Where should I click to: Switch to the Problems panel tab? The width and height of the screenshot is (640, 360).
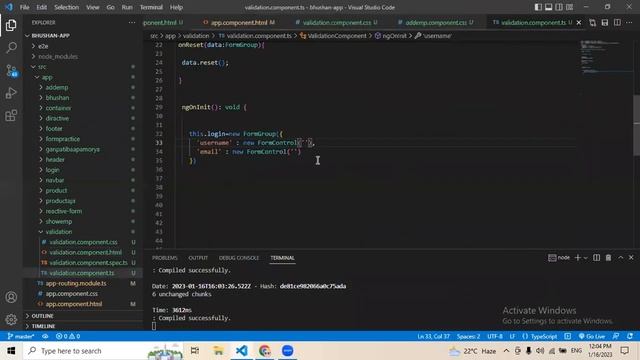pyautogui.click(x=164, y=258)
